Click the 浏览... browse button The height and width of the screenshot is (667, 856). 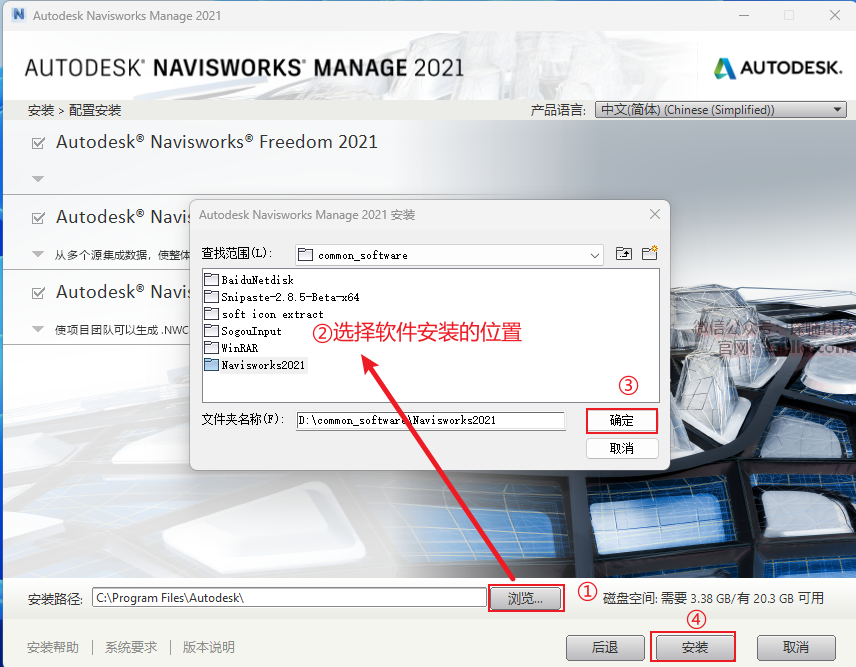(x=526, y=599)
